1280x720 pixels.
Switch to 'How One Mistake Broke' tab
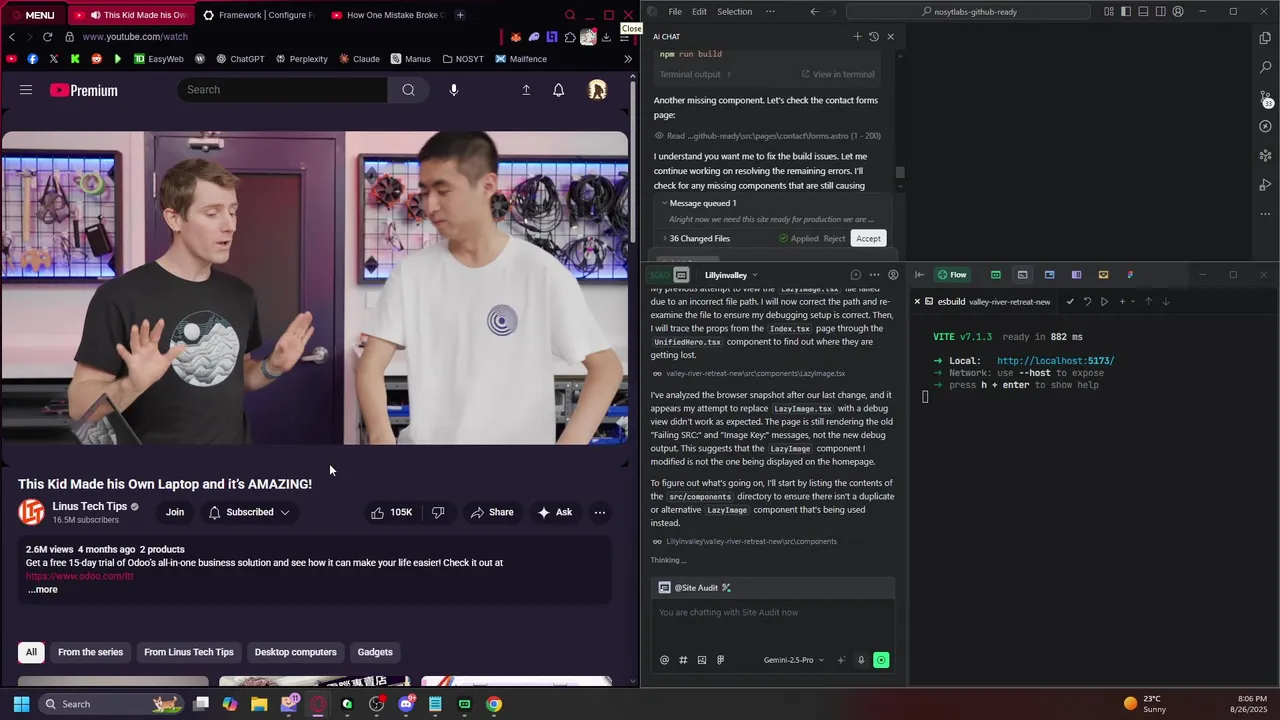[x=387, y=15]
